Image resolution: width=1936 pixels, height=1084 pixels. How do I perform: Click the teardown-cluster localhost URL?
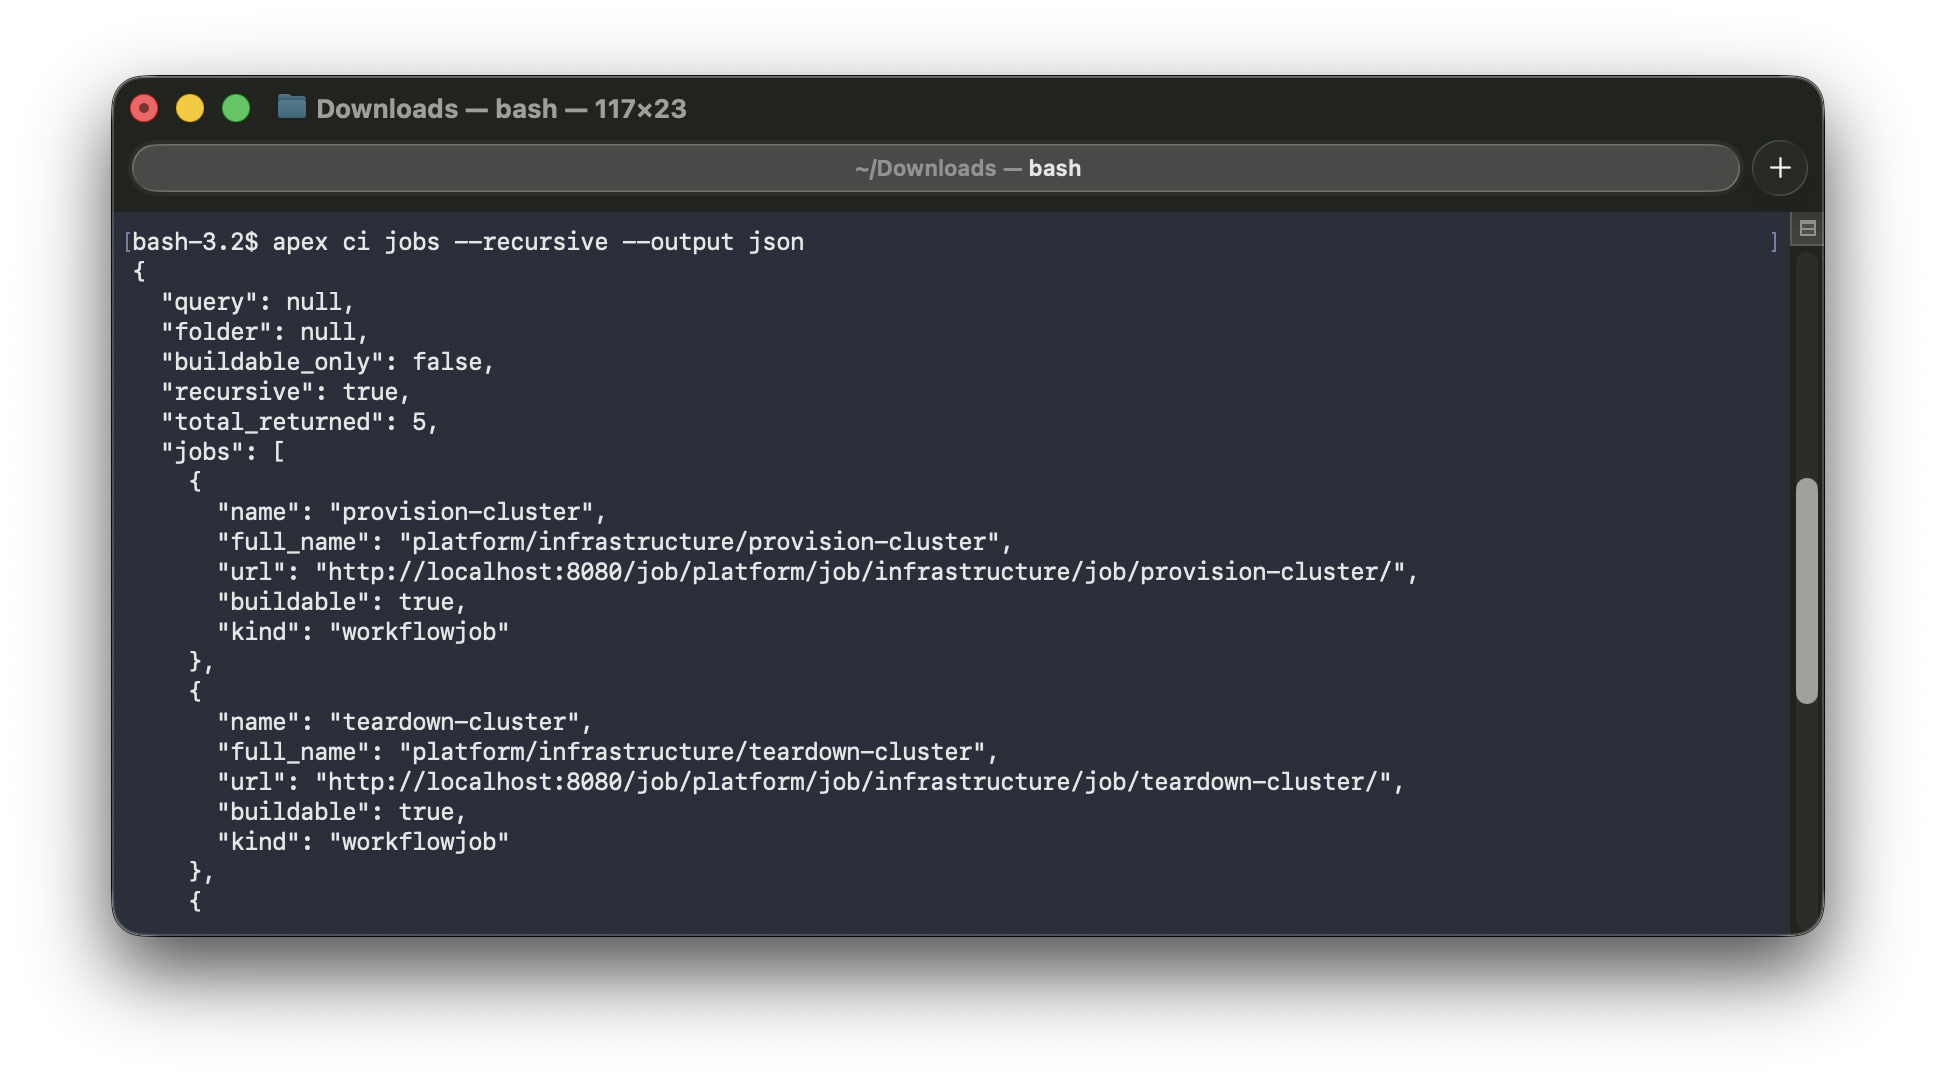[853, 782]
